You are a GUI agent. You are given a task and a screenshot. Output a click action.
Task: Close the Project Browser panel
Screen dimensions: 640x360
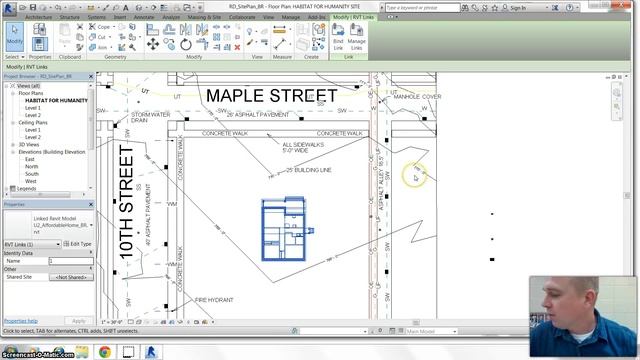point(91,76)
